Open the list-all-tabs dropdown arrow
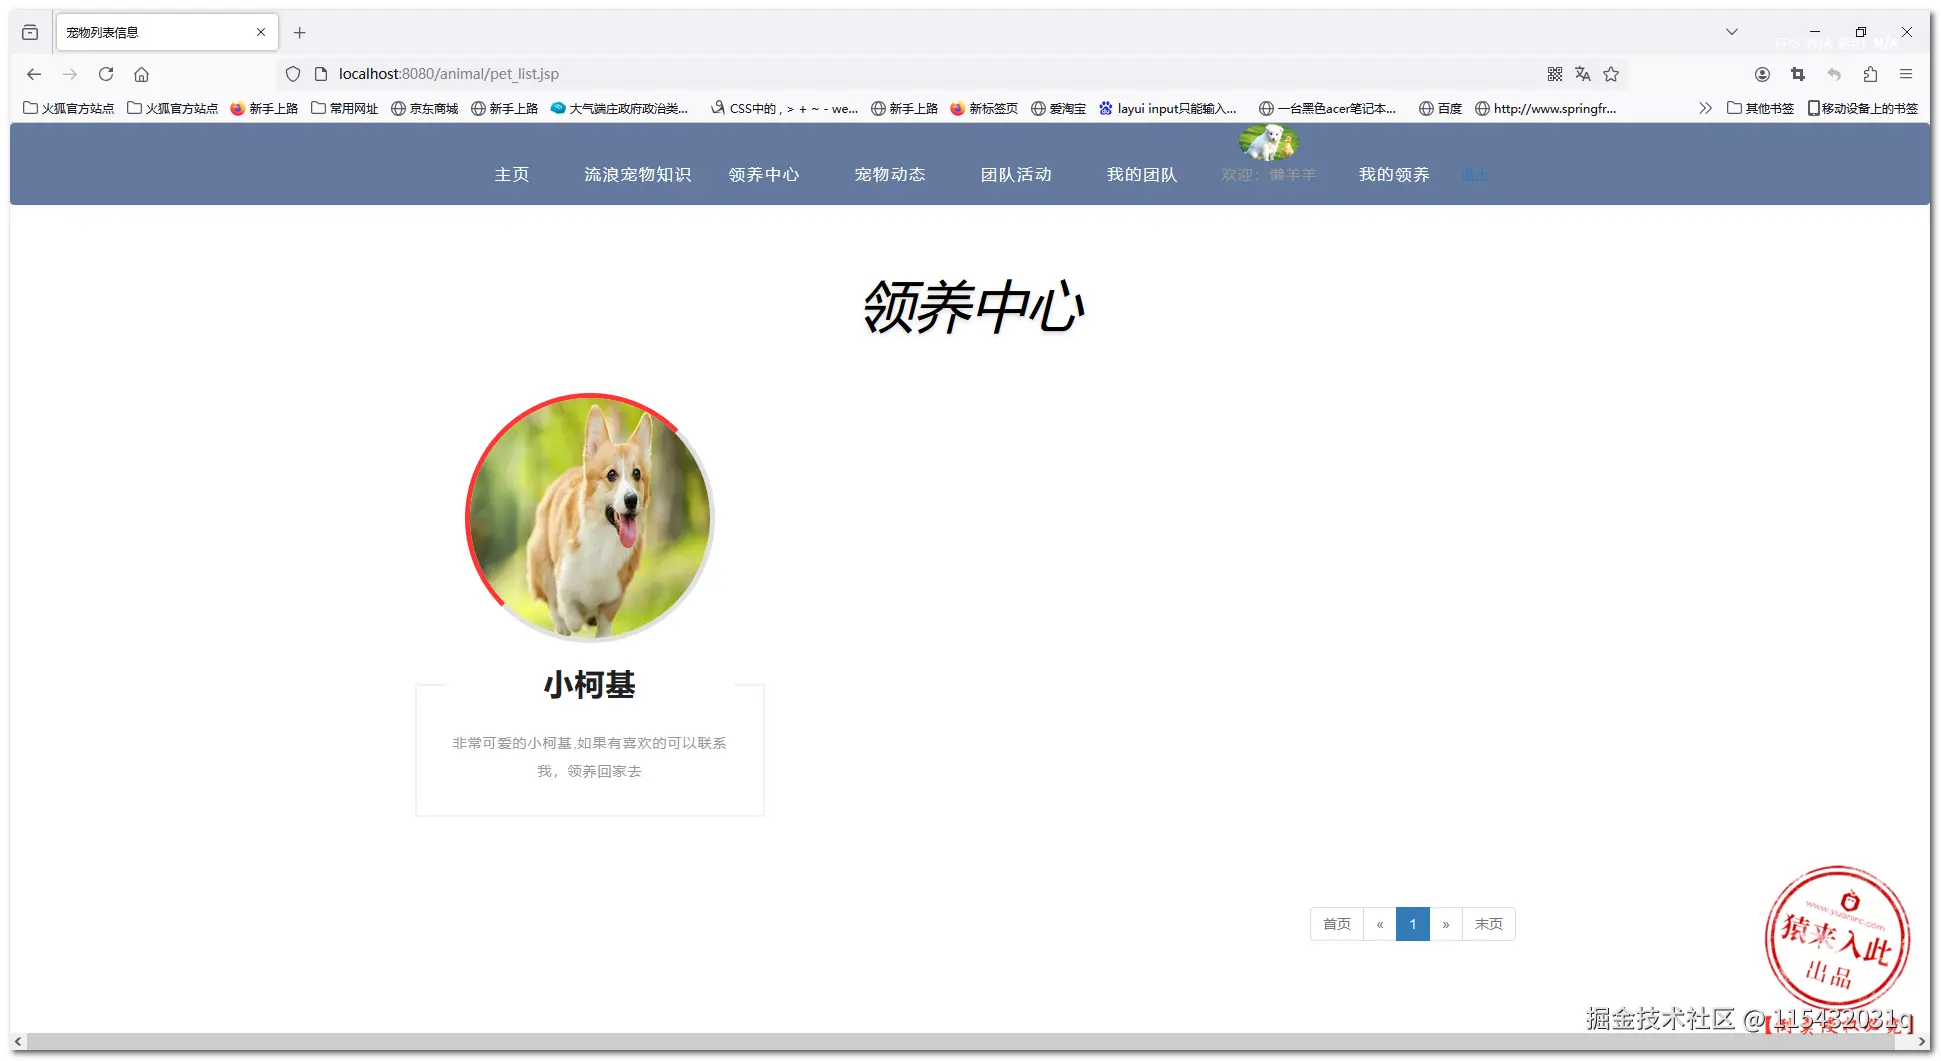This screenshot has width=1941, height=1061. point(1732,31)
